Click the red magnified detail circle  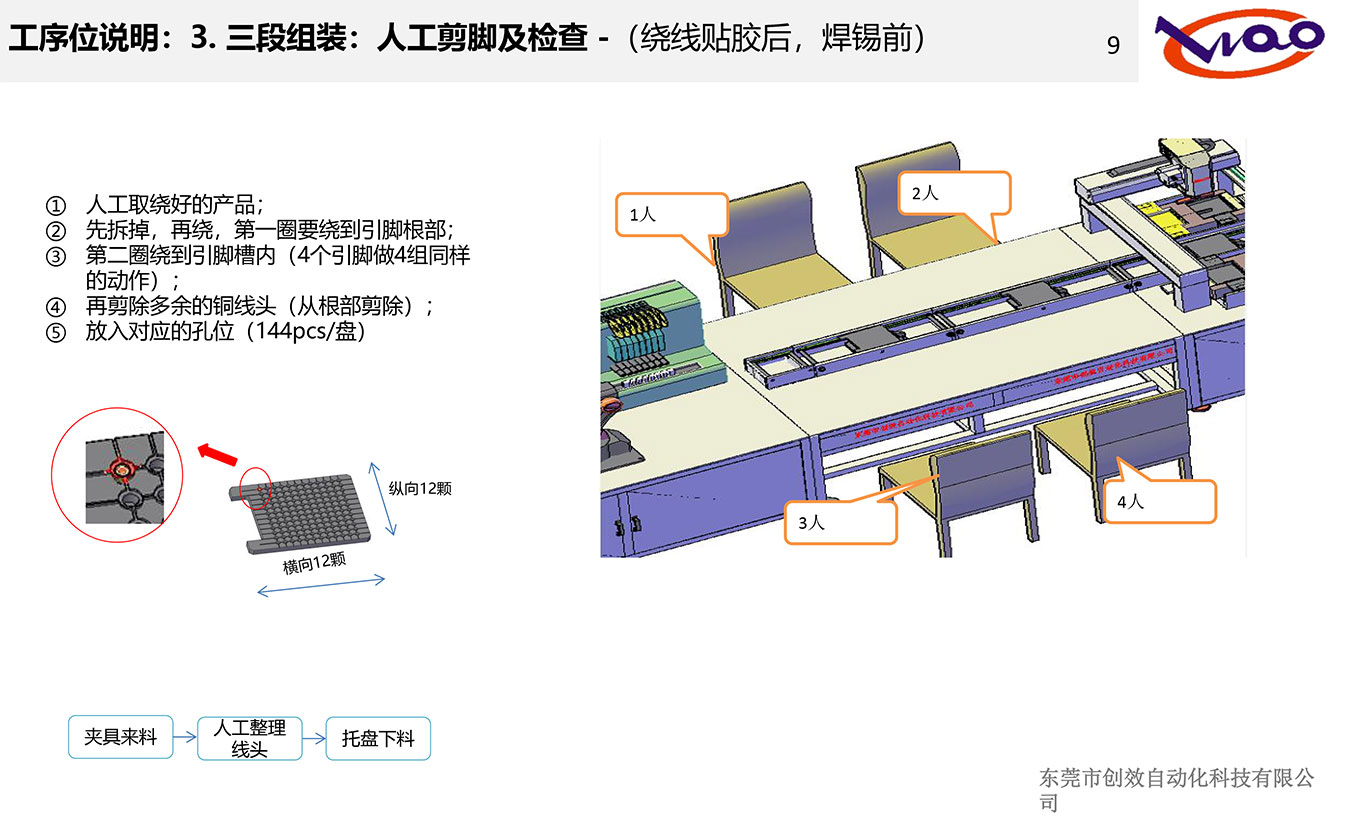click(117, 476)
